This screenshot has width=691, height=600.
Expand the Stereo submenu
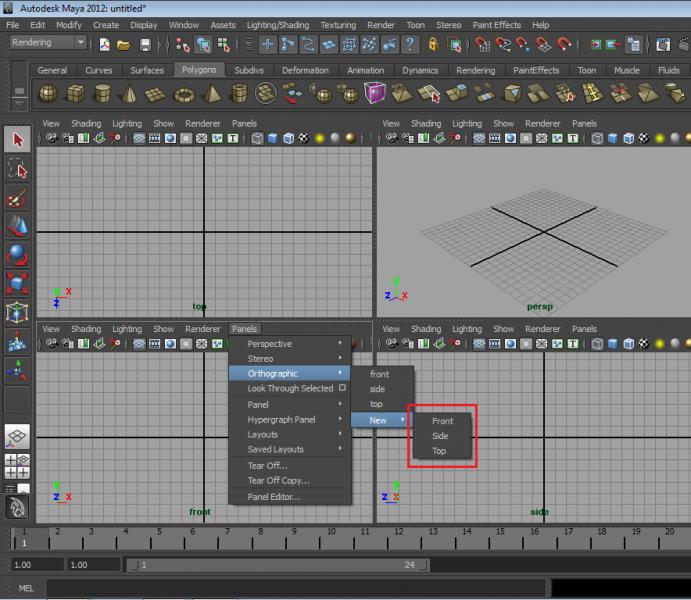[290, 358]
